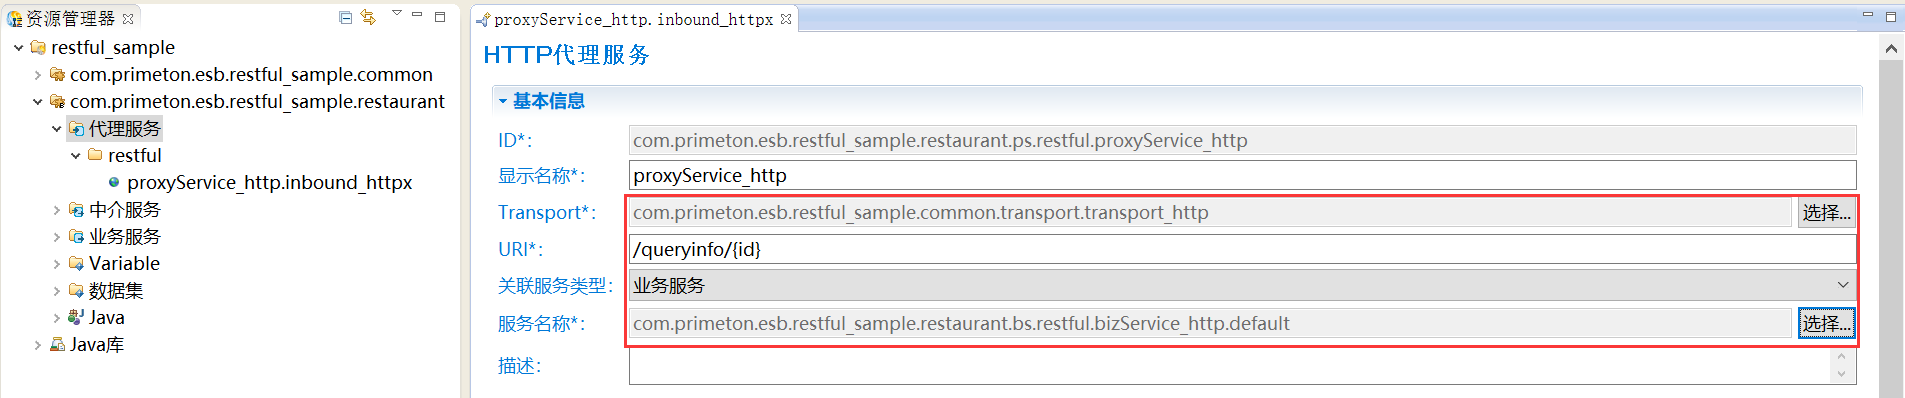The width and height of the screenshot is (1905, 398).
Task: Toggle link with editor icon
Action: (368, 18)
